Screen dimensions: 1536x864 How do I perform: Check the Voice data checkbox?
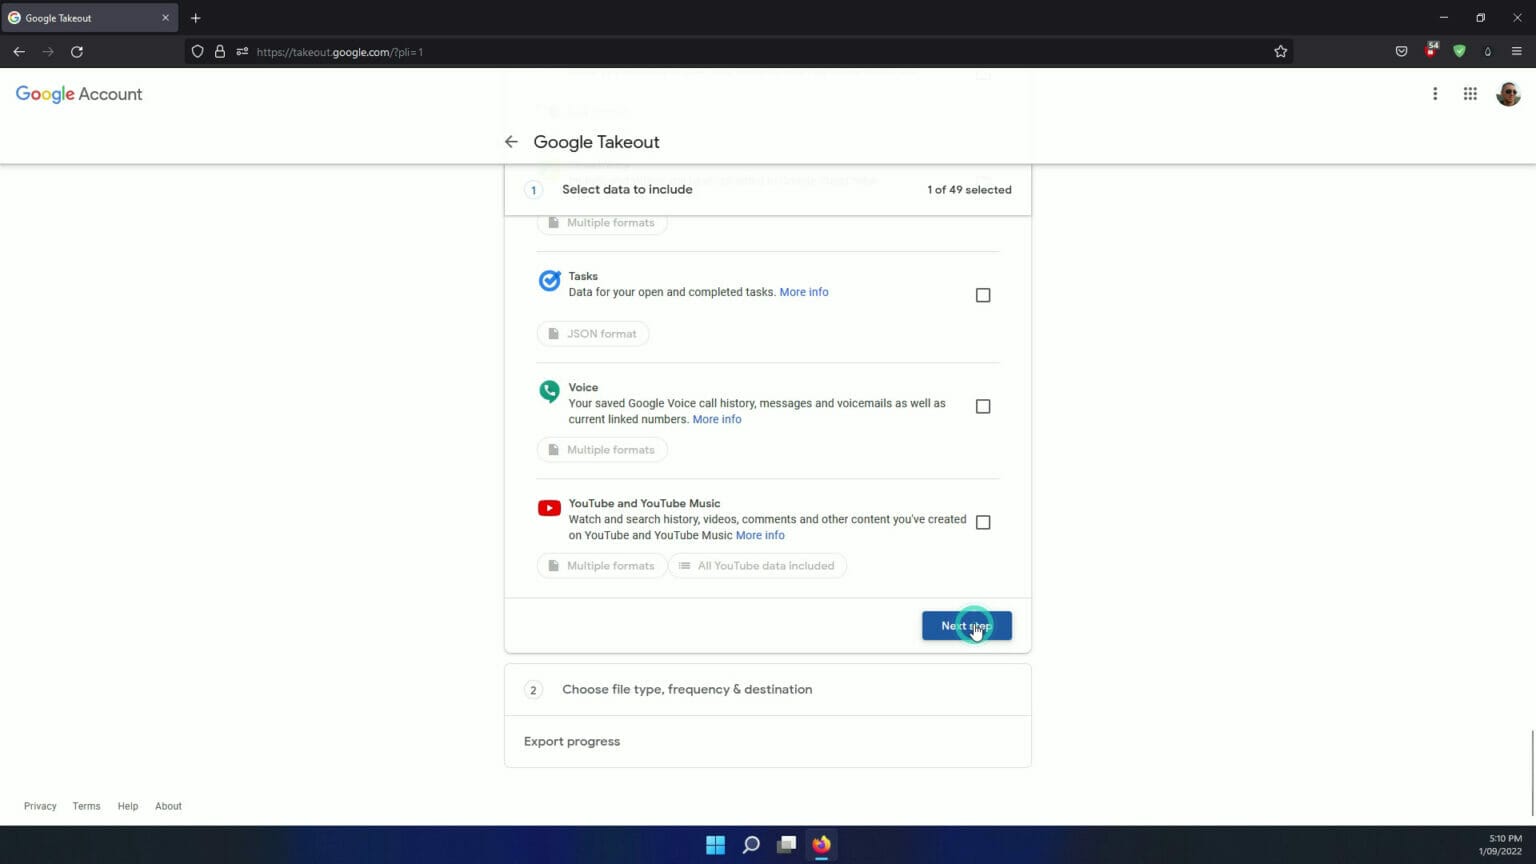pyautogui.click(x=983, y=406)
